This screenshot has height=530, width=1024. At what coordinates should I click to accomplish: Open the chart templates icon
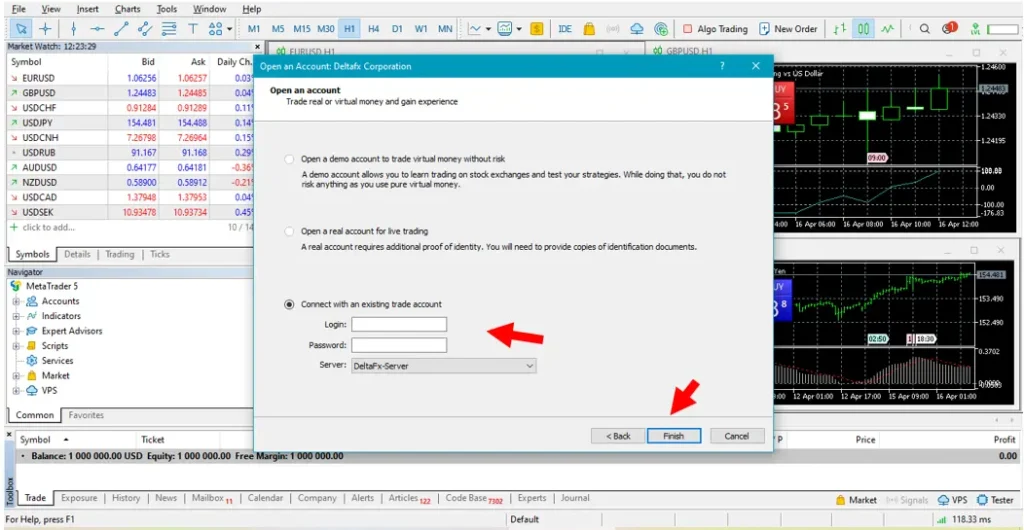point(505,29)
